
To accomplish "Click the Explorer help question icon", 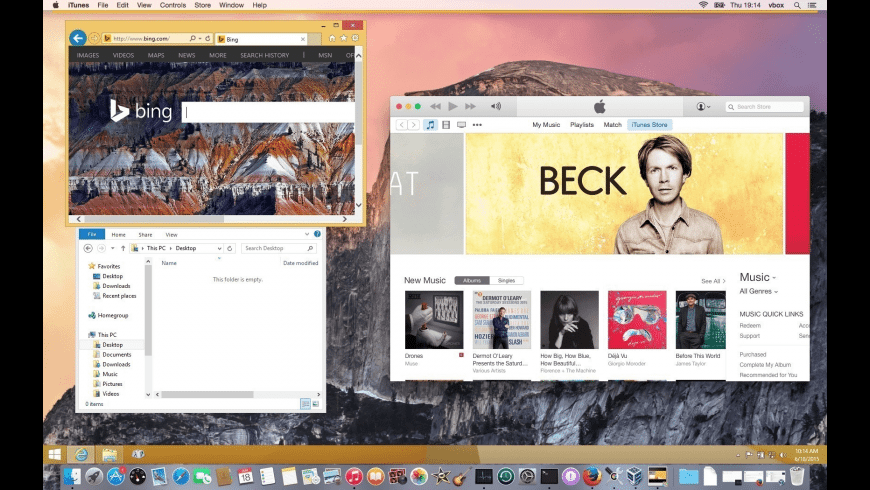I will (317, 234).
